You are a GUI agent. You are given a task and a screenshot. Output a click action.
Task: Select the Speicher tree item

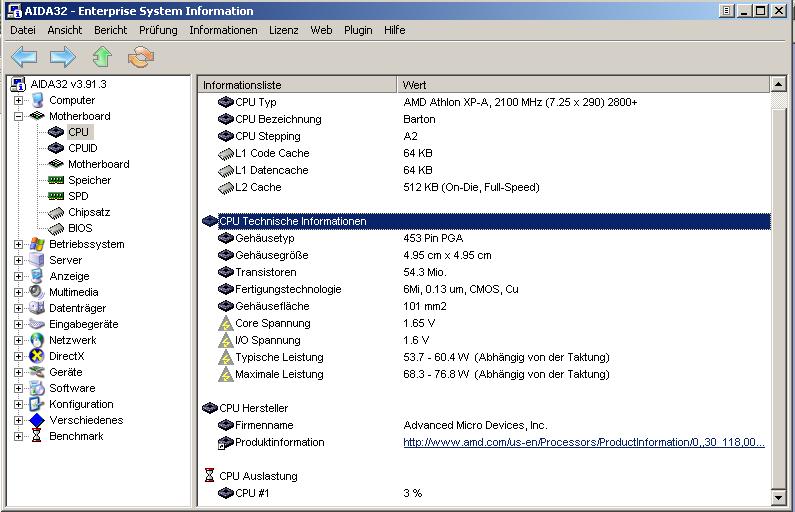89,180
